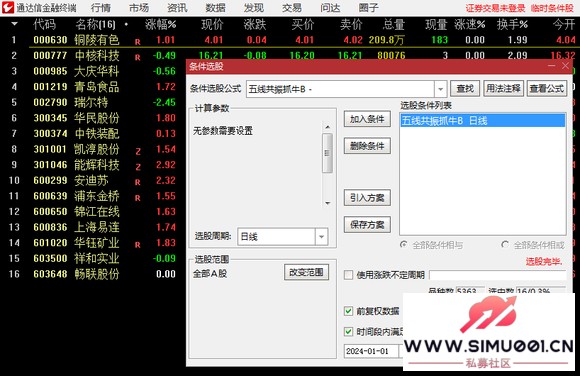The height and width of the screenshot is (376, 580).
Task: Click the scroll-up arrow in 计算参数 panel
Action: coord(327,127)
